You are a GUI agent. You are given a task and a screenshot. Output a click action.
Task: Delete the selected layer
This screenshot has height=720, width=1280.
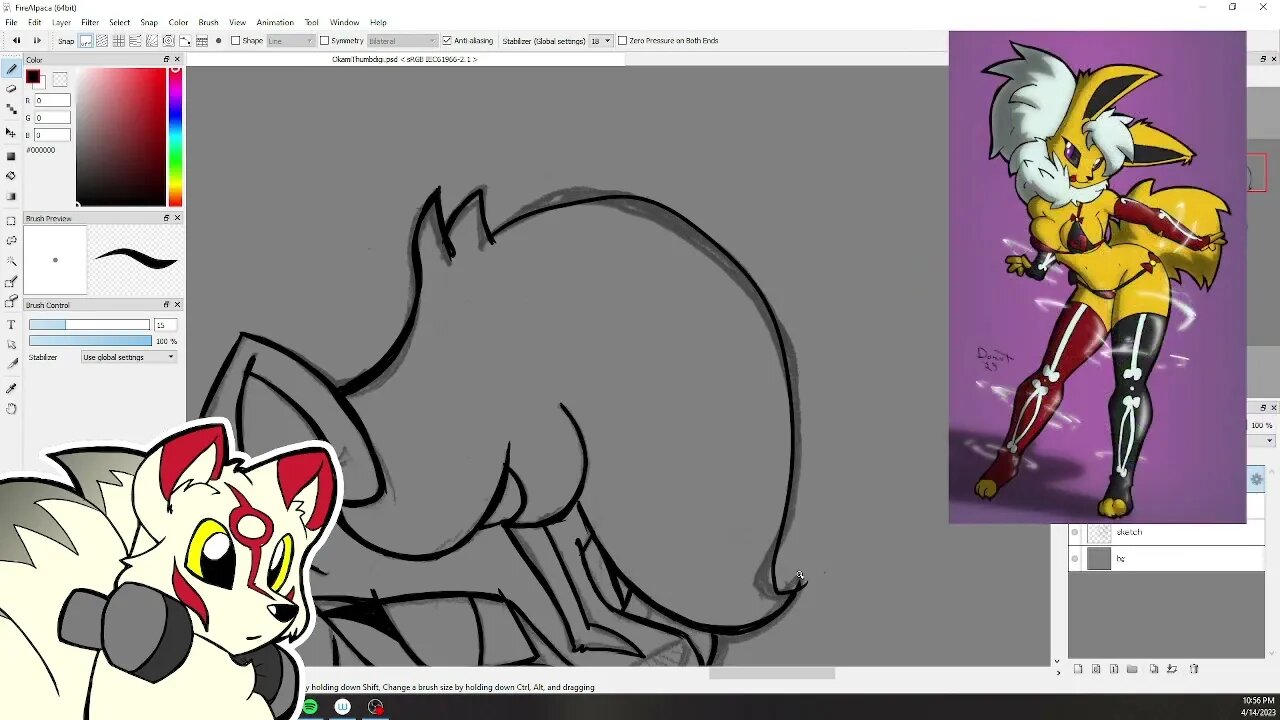pos(1194,669)
